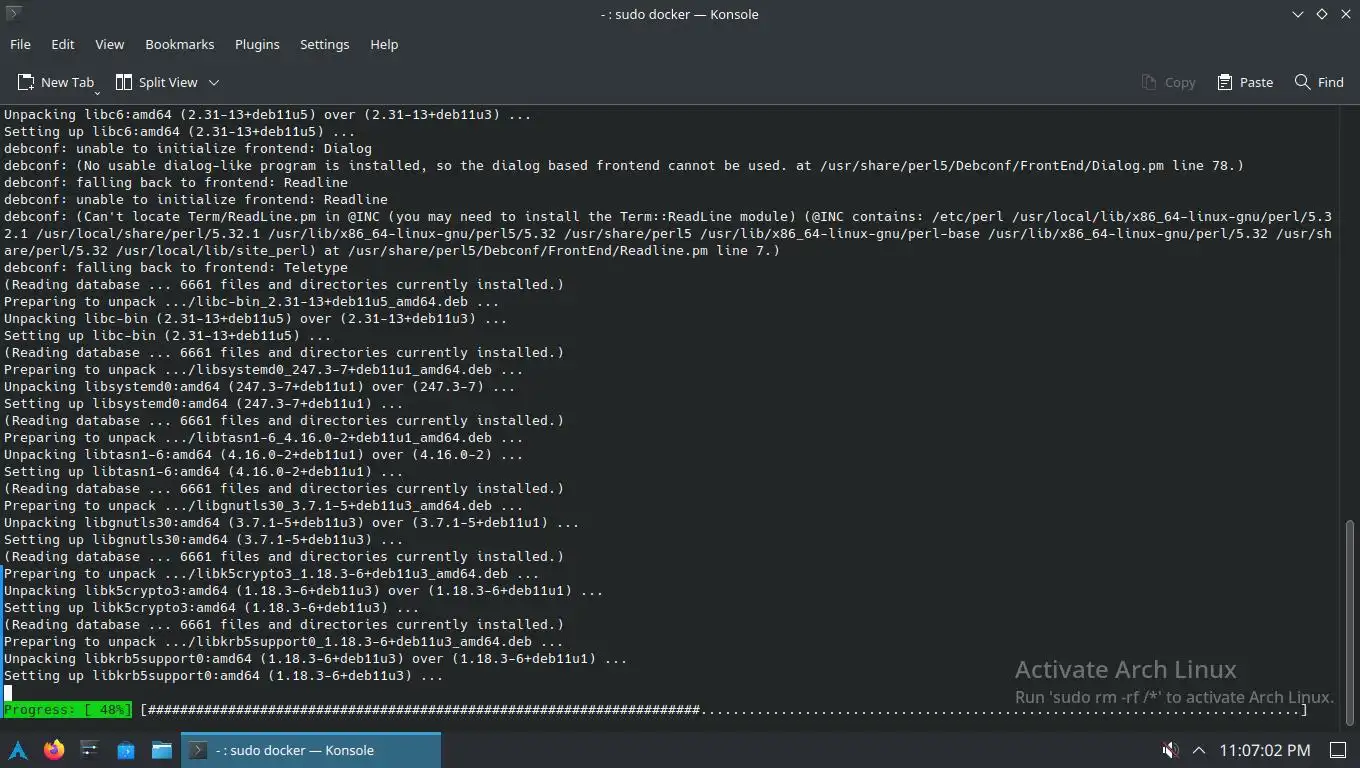Click the 'Setting up libk5crypto3:amd64' line

(212, 607)
